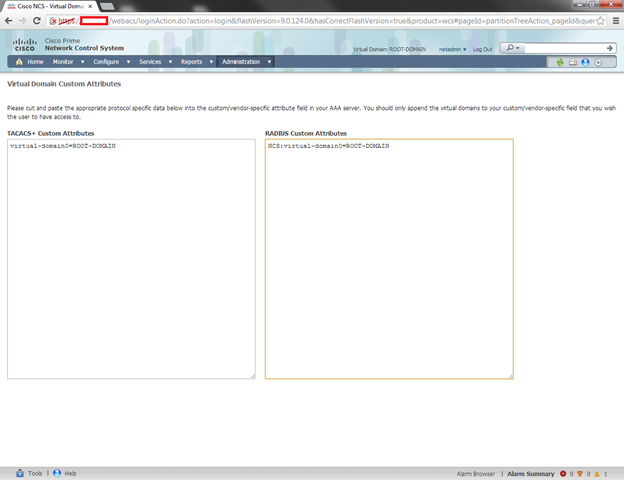Go back with browser back arrow
Screen dimensions: 624x480
pyautogui.click(x=8, y=21)
